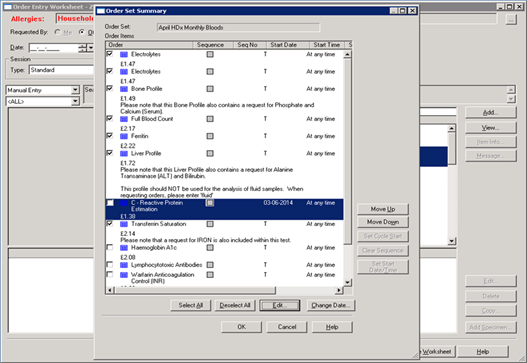Click the Date spinner arrows
Image resolution: width=527 pixels, height=363 pixels.
pos(83,48)
